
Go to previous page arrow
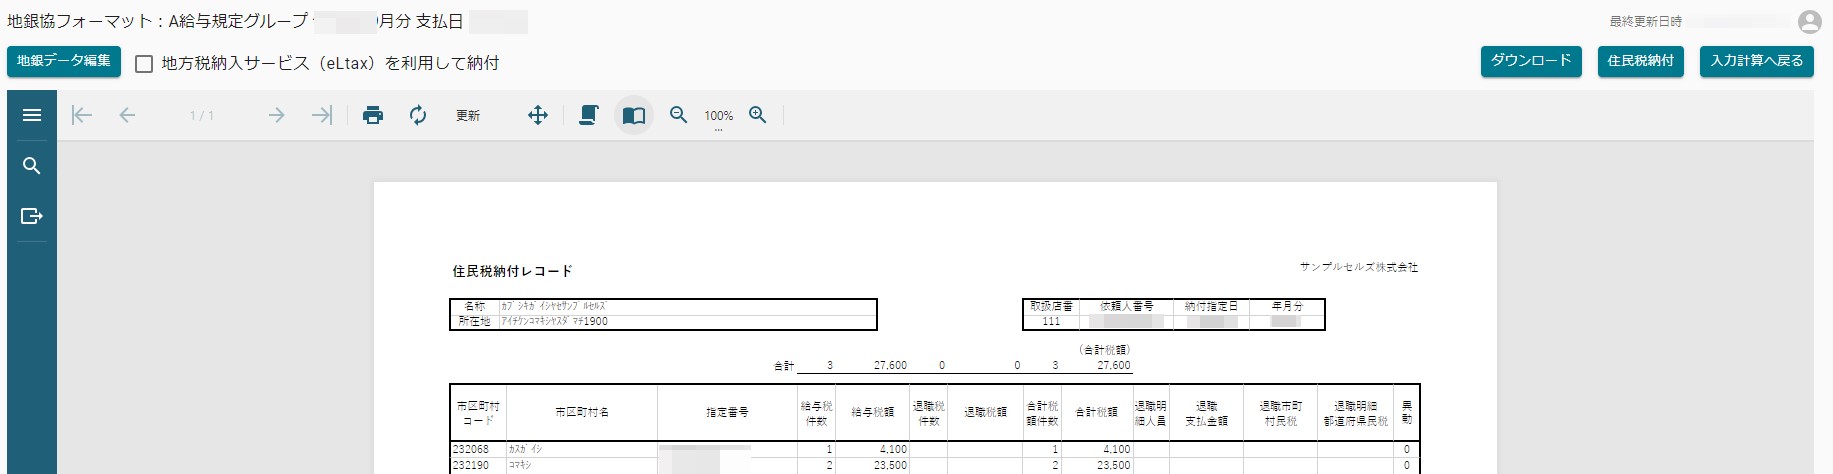(127, 115)
